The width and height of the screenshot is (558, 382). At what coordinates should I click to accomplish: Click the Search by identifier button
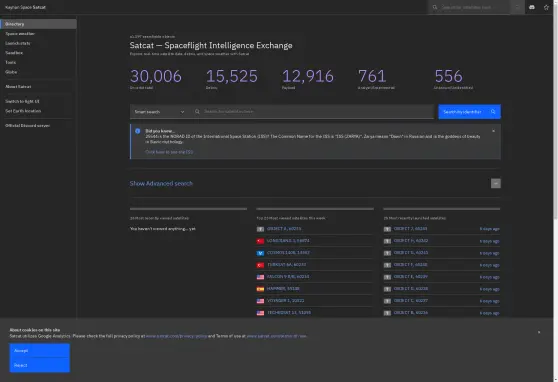point(469,112)
